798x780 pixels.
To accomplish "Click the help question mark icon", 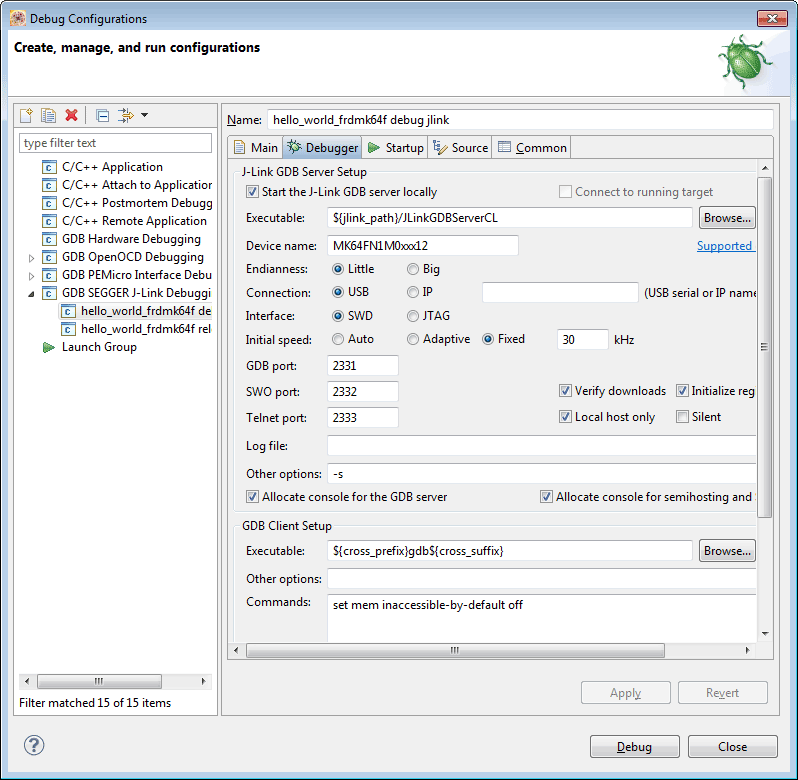I will coord(34,746).
